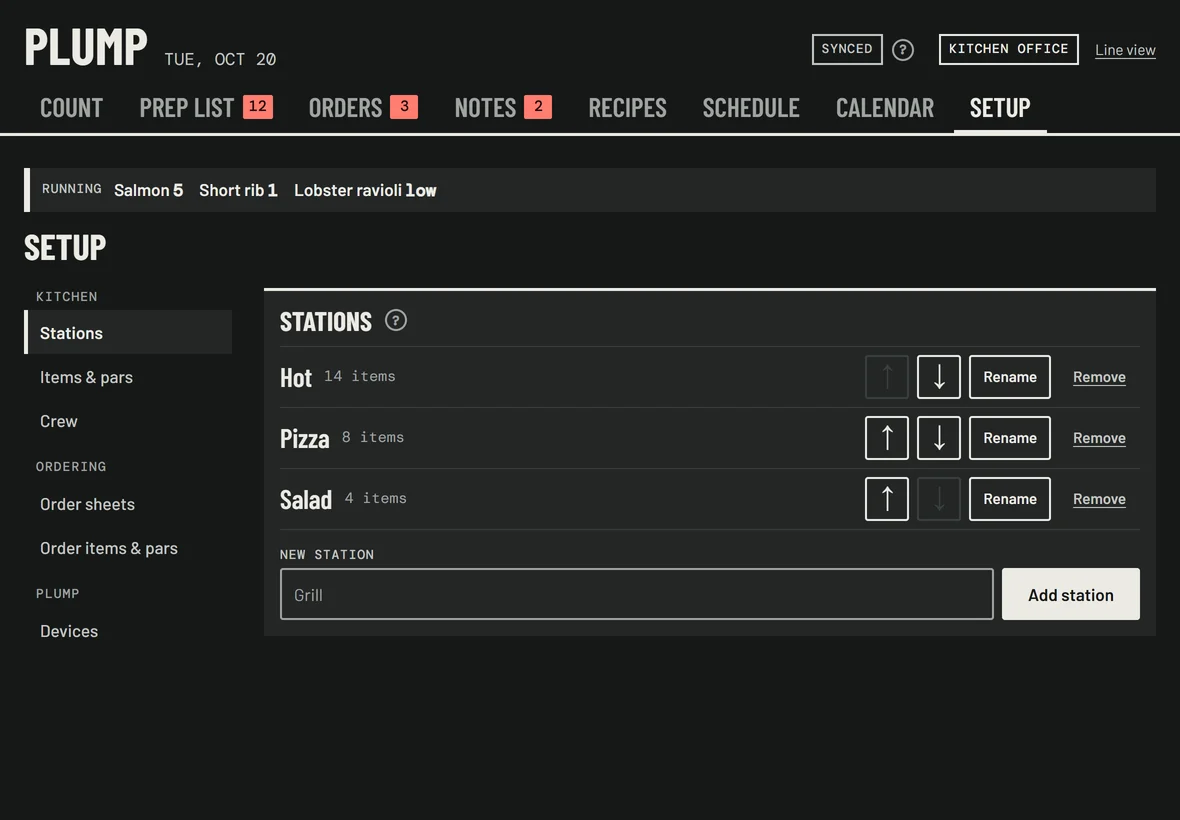
Task: Click the Notes badge showing 2
Action: 538,107
